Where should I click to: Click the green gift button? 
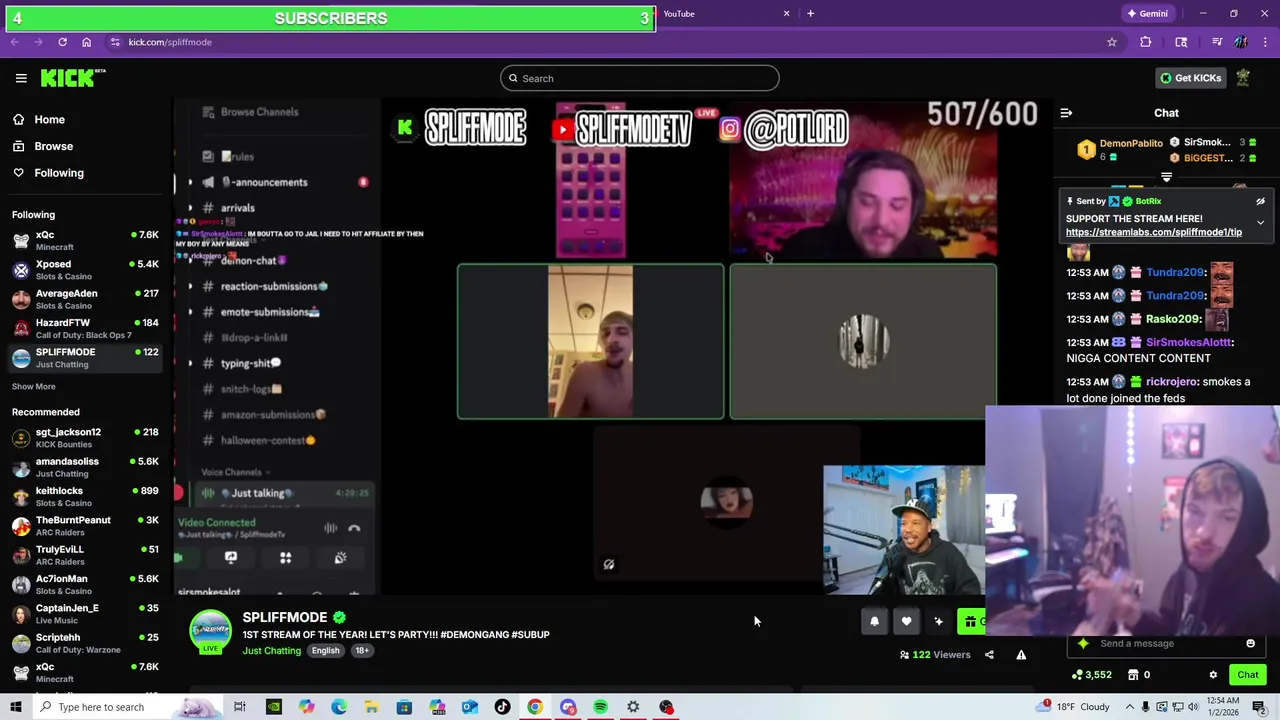[971, 622]
